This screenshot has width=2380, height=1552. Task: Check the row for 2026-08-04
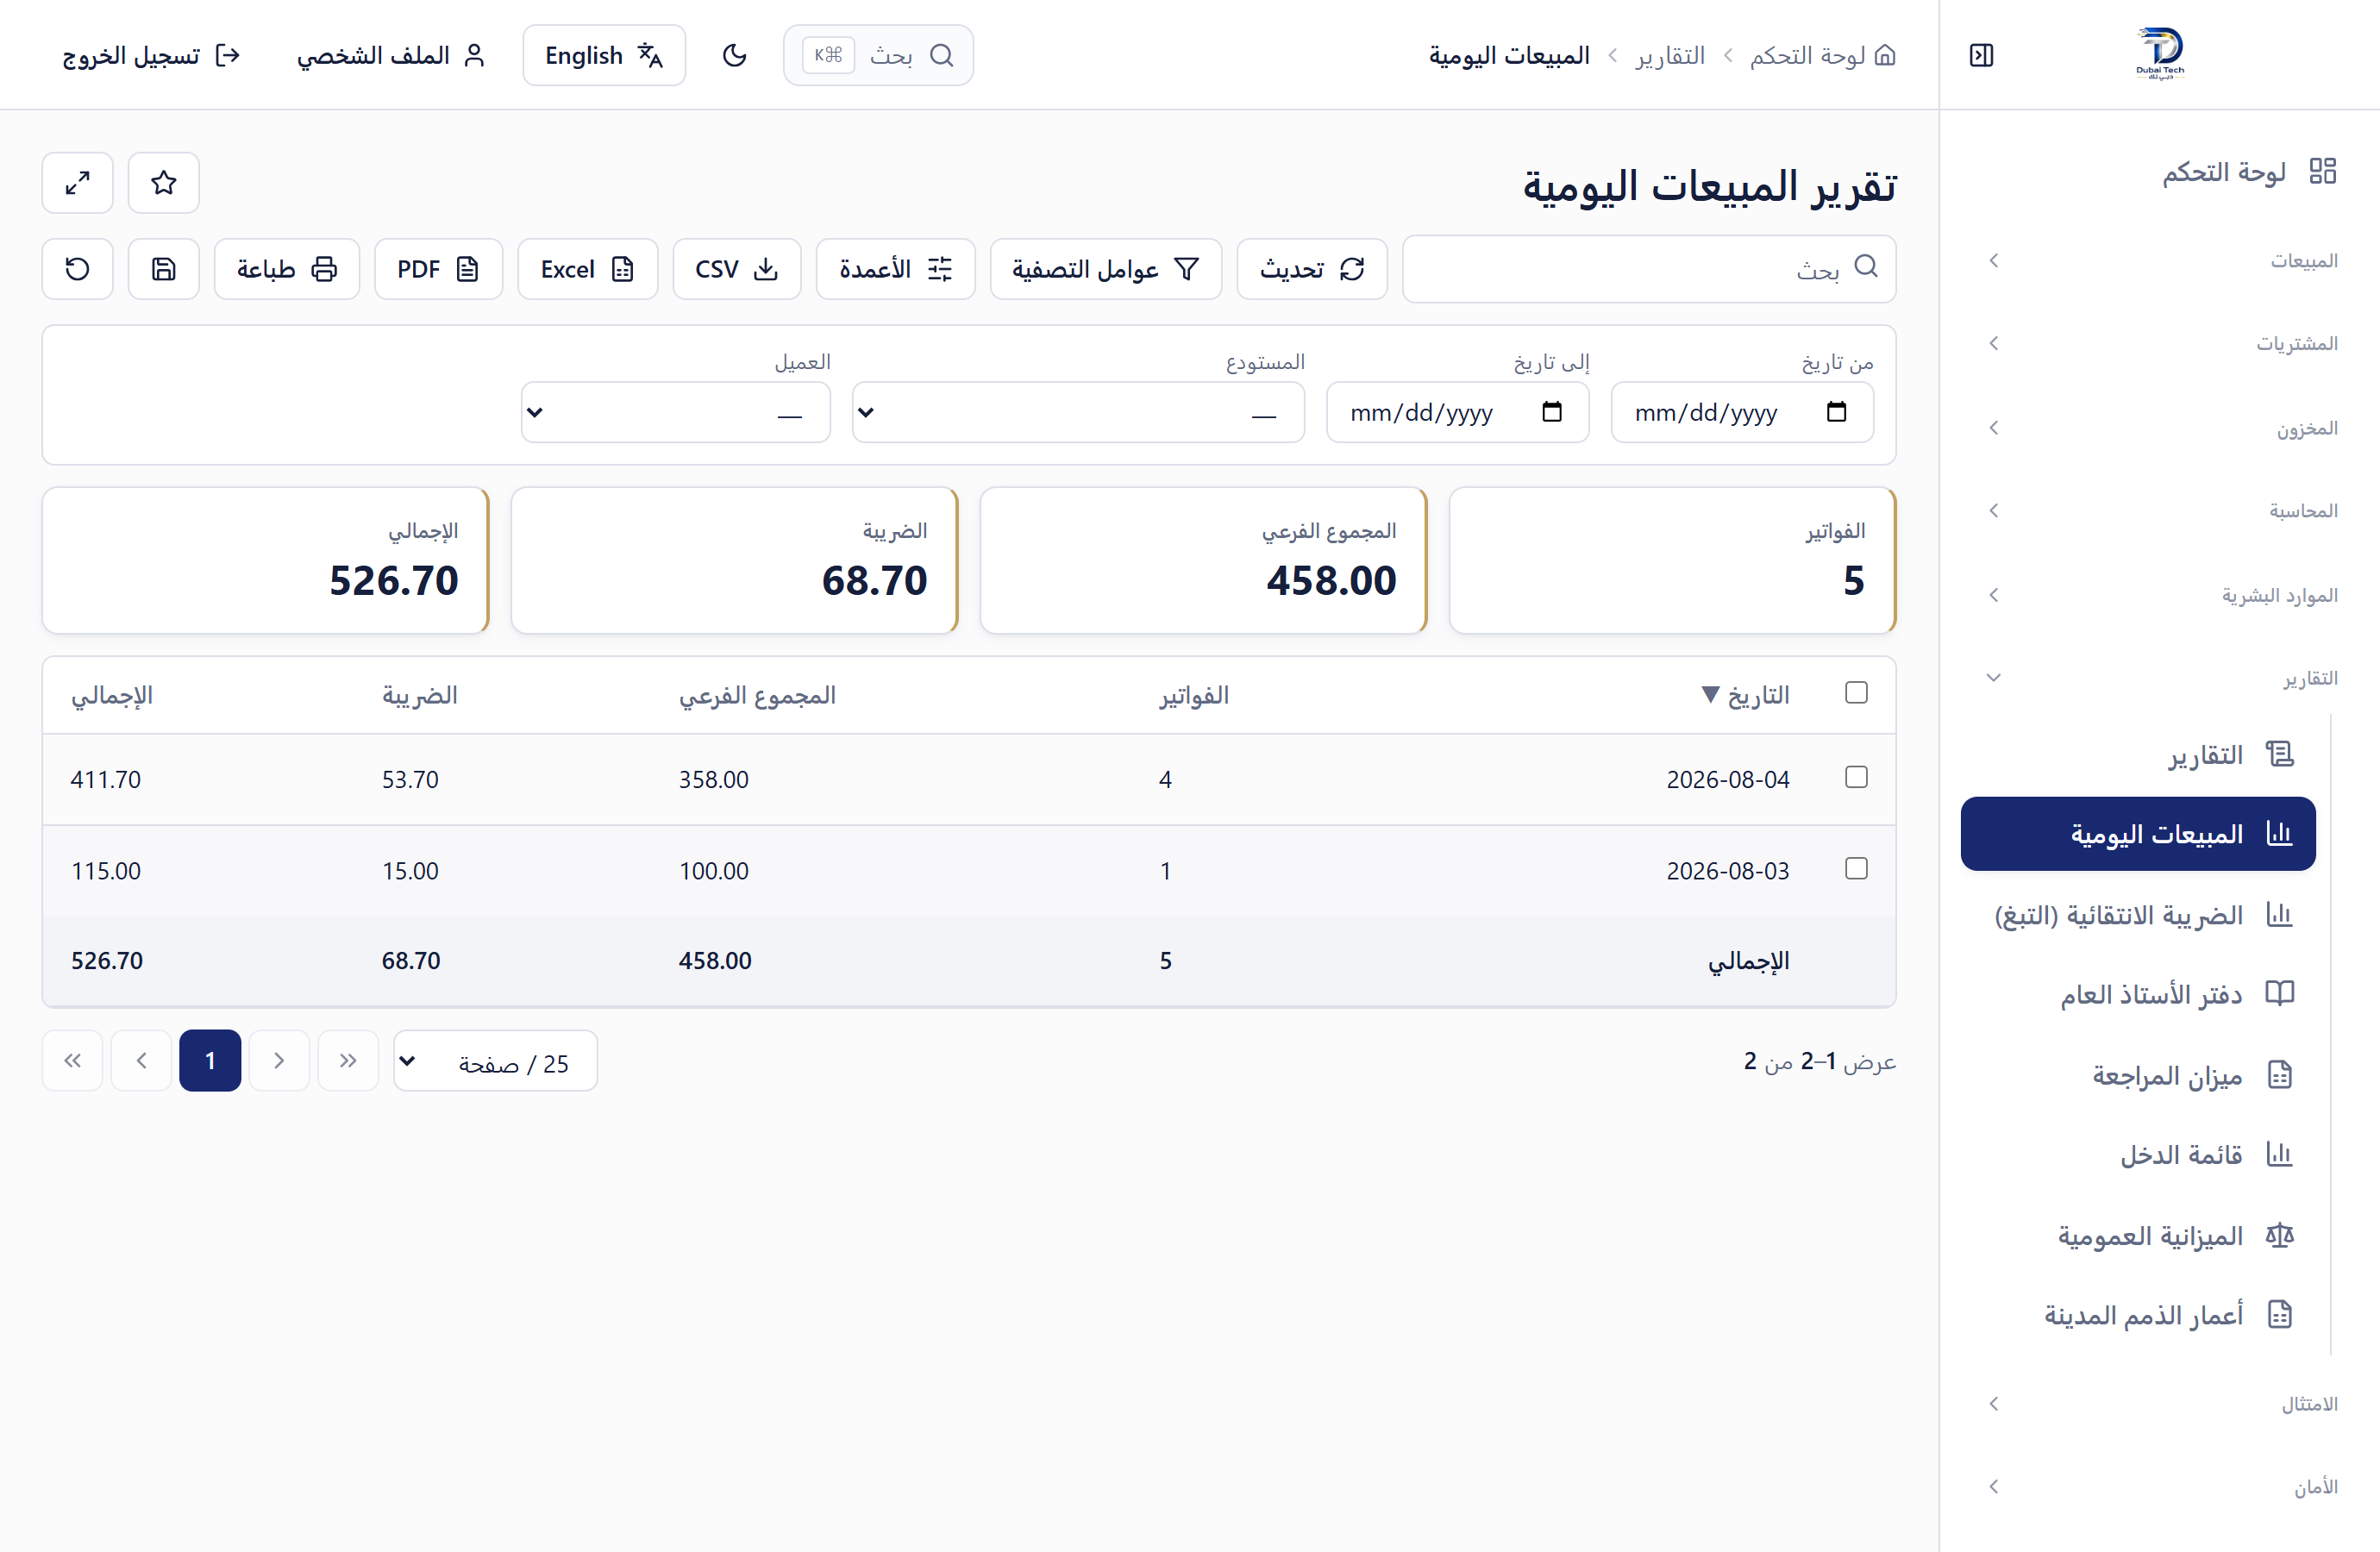pos(1856,778)
